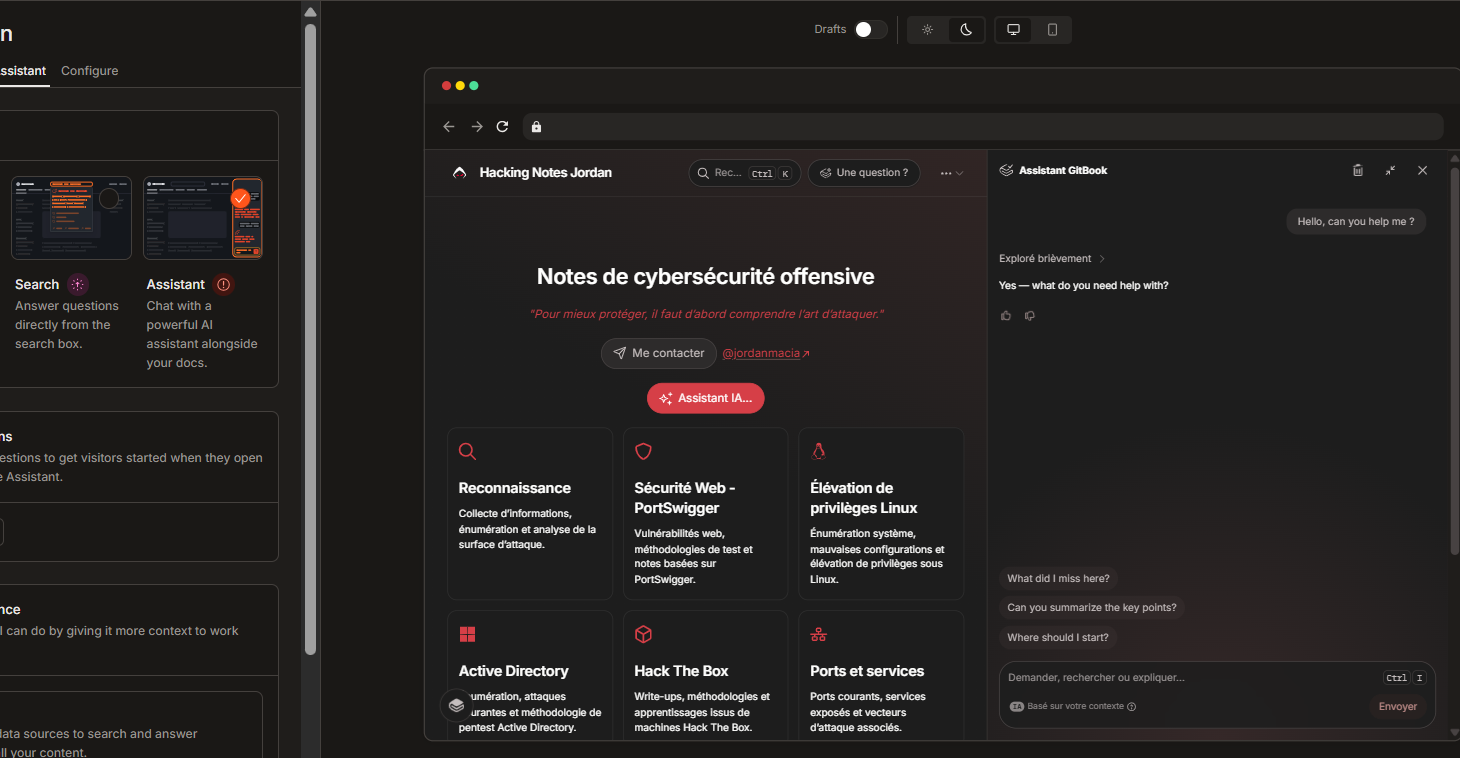
Task: Click the 'Demander, rechercher ou expliquer...' input
Action: tap(1190, 678)
